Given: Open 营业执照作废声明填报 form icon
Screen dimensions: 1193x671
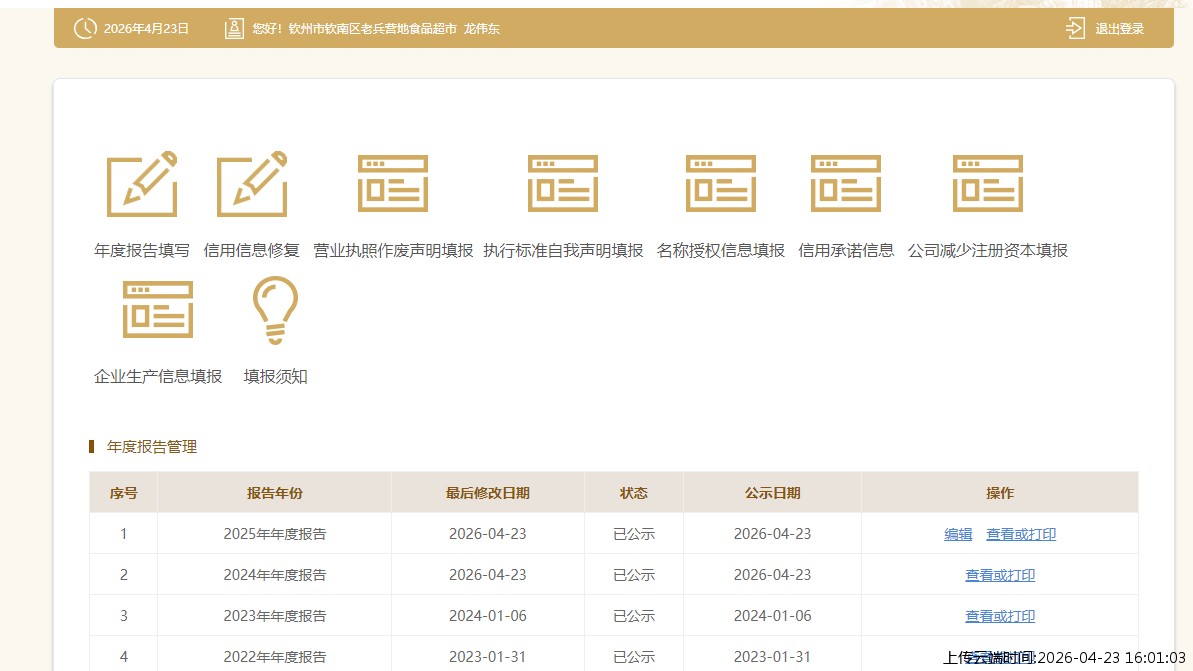Looking at the screenshot, I should (x=393, y=184).
